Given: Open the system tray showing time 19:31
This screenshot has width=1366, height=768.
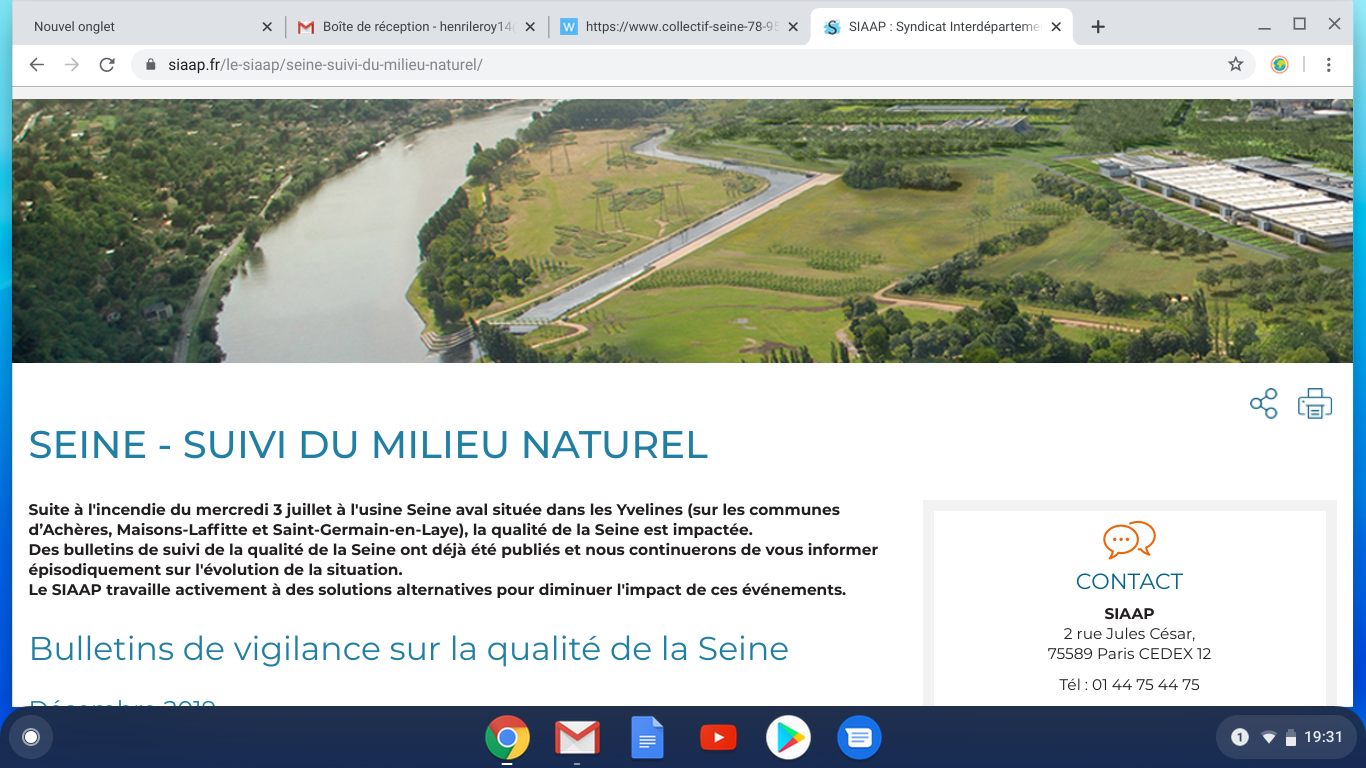Looking at the screenshot, I should pyautogui.click(x=1286, y=738).
